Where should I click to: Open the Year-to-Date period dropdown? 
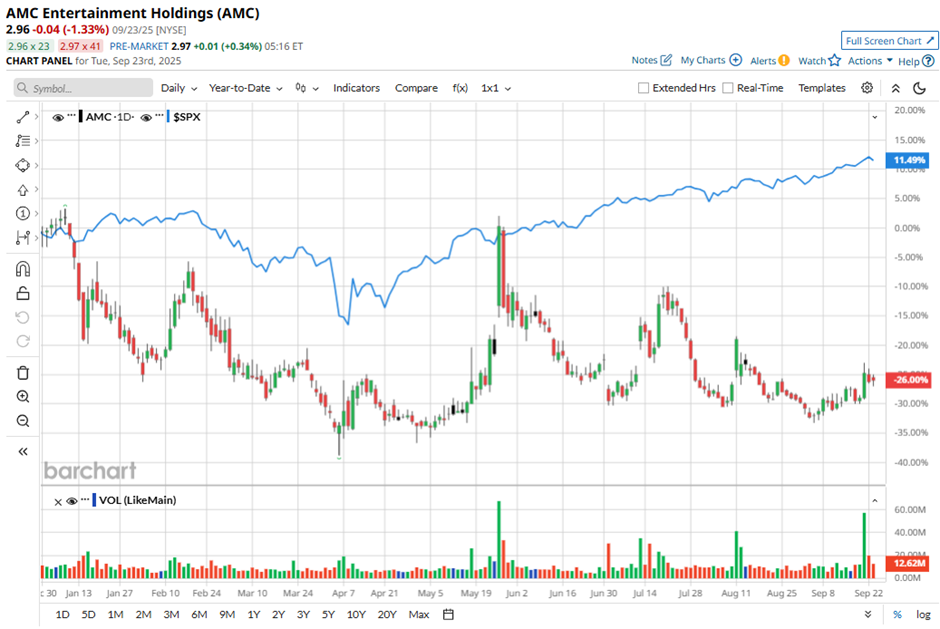246,88
